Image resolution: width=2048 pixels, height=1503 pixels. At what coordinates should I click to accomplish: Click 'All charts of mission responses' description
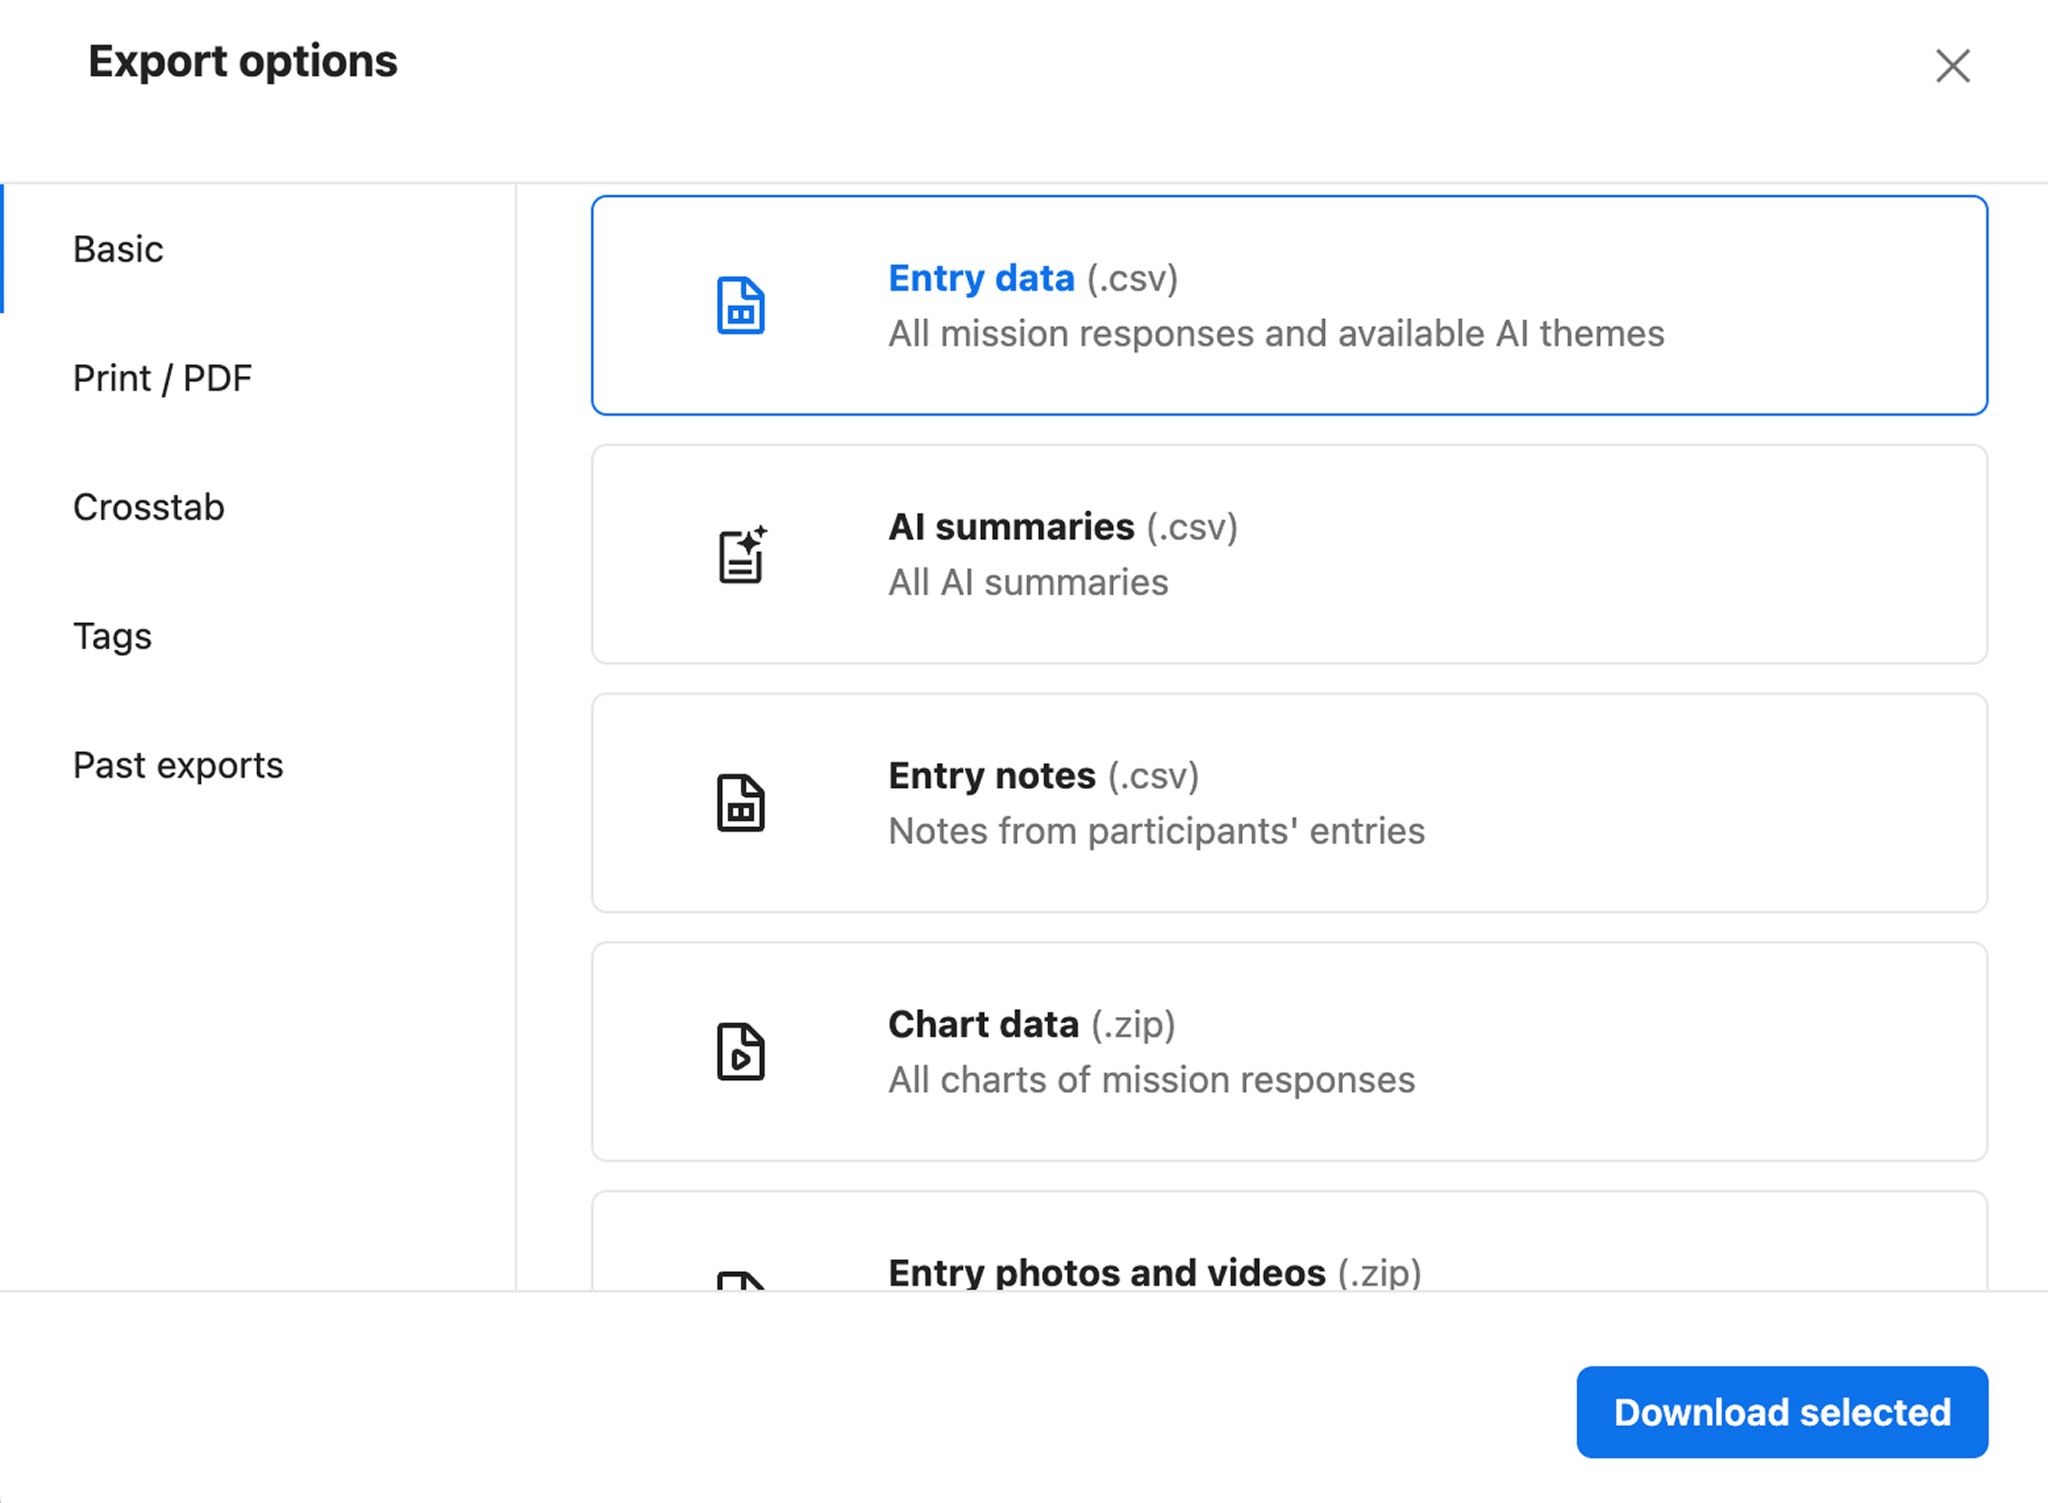pos(1151,1080)
